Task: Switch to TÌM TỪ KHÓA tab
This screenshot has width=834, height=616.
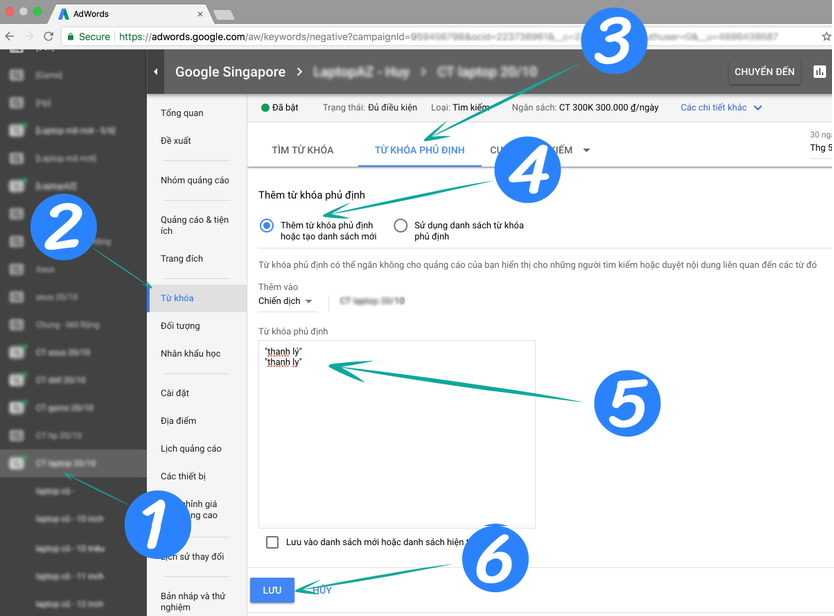Action: click(303, 150)
